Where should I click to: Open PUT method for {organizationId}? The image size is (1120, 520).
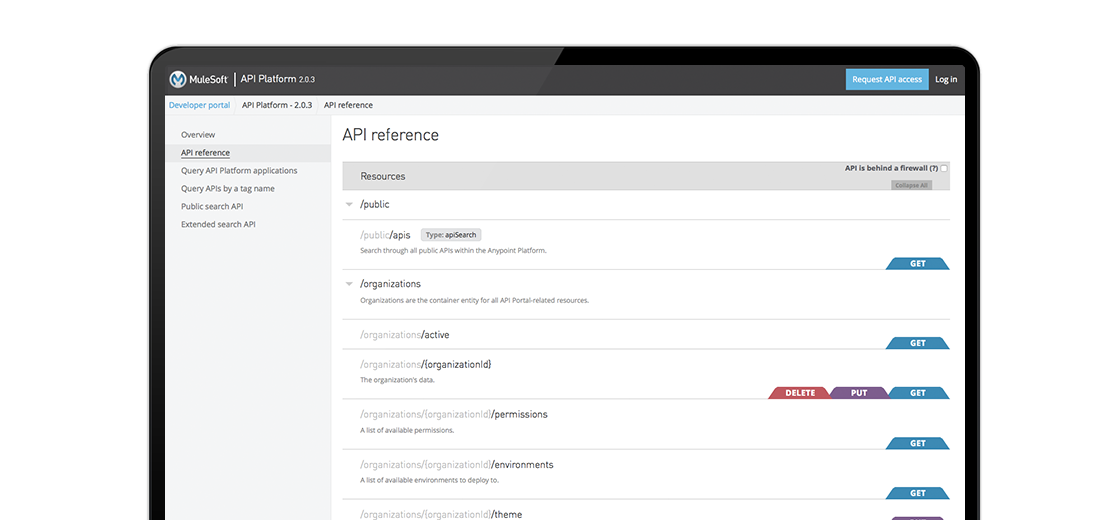tap(859, 393)
